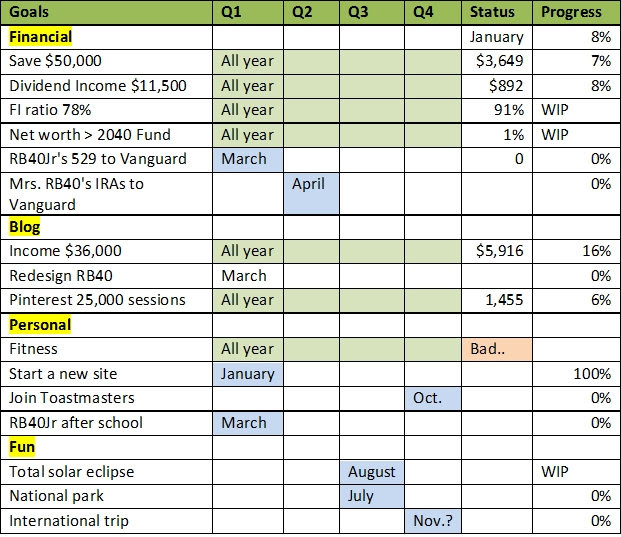Click the Q3 column header
Screen dimensions: 621x537
(x=372, y=12)
